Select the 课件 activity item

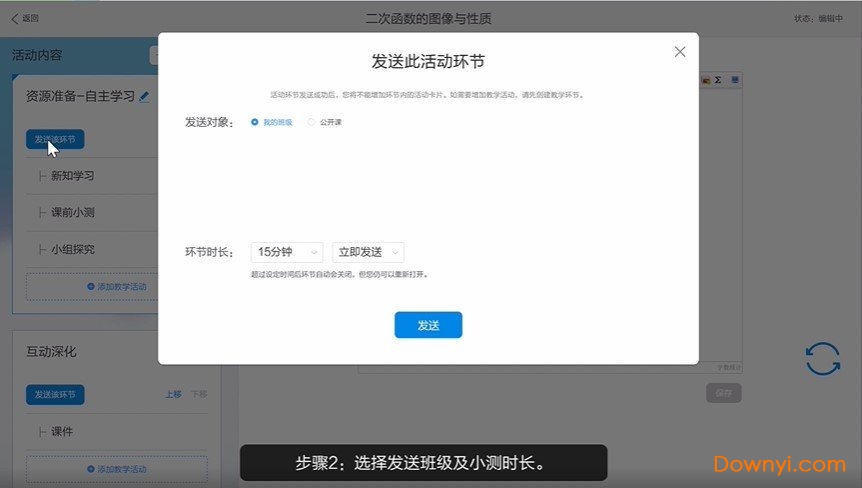coord(62,432)
